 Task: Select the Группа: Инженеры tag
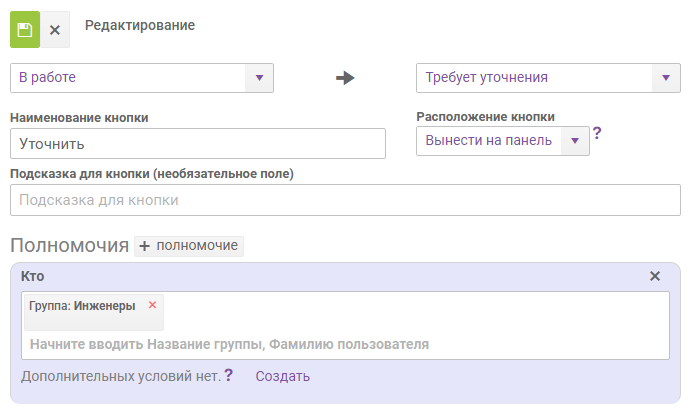click(x=82, y=306)
